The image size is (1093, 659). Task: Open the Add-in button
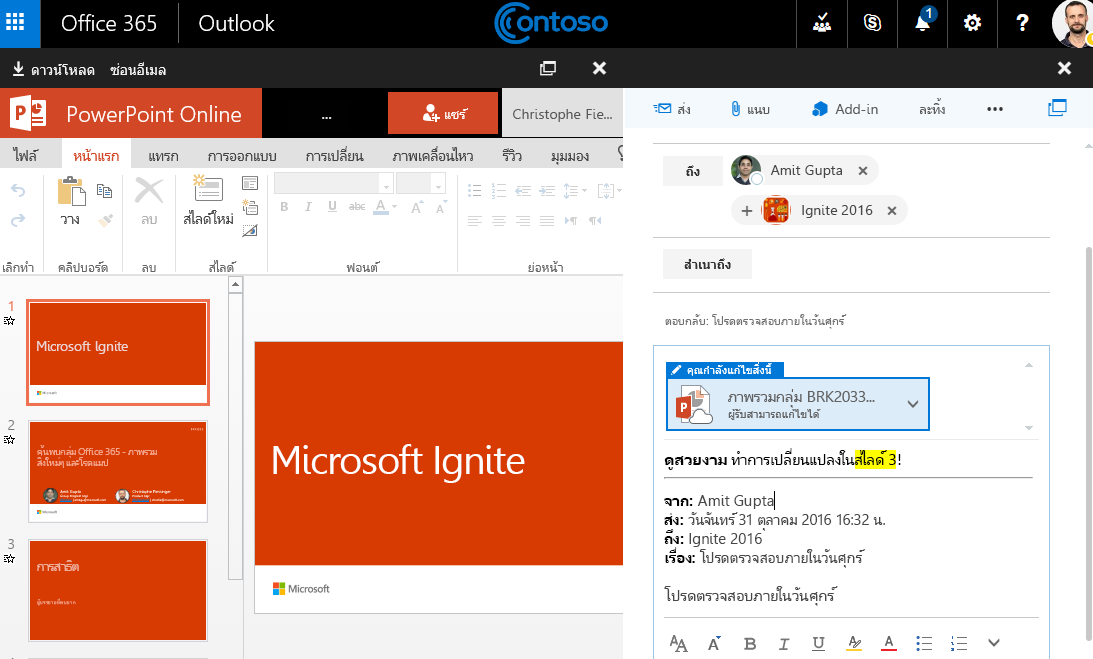point(845,109)
